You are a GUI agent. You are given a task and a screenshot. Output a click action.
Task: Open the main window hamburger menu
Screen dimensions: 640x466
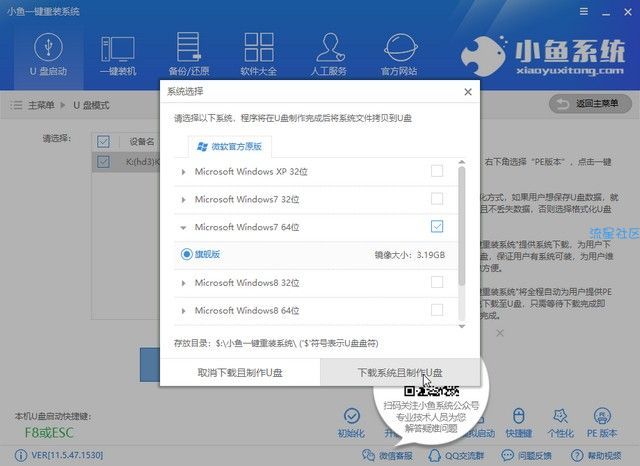pyautogui.click(x=584, y=11)
